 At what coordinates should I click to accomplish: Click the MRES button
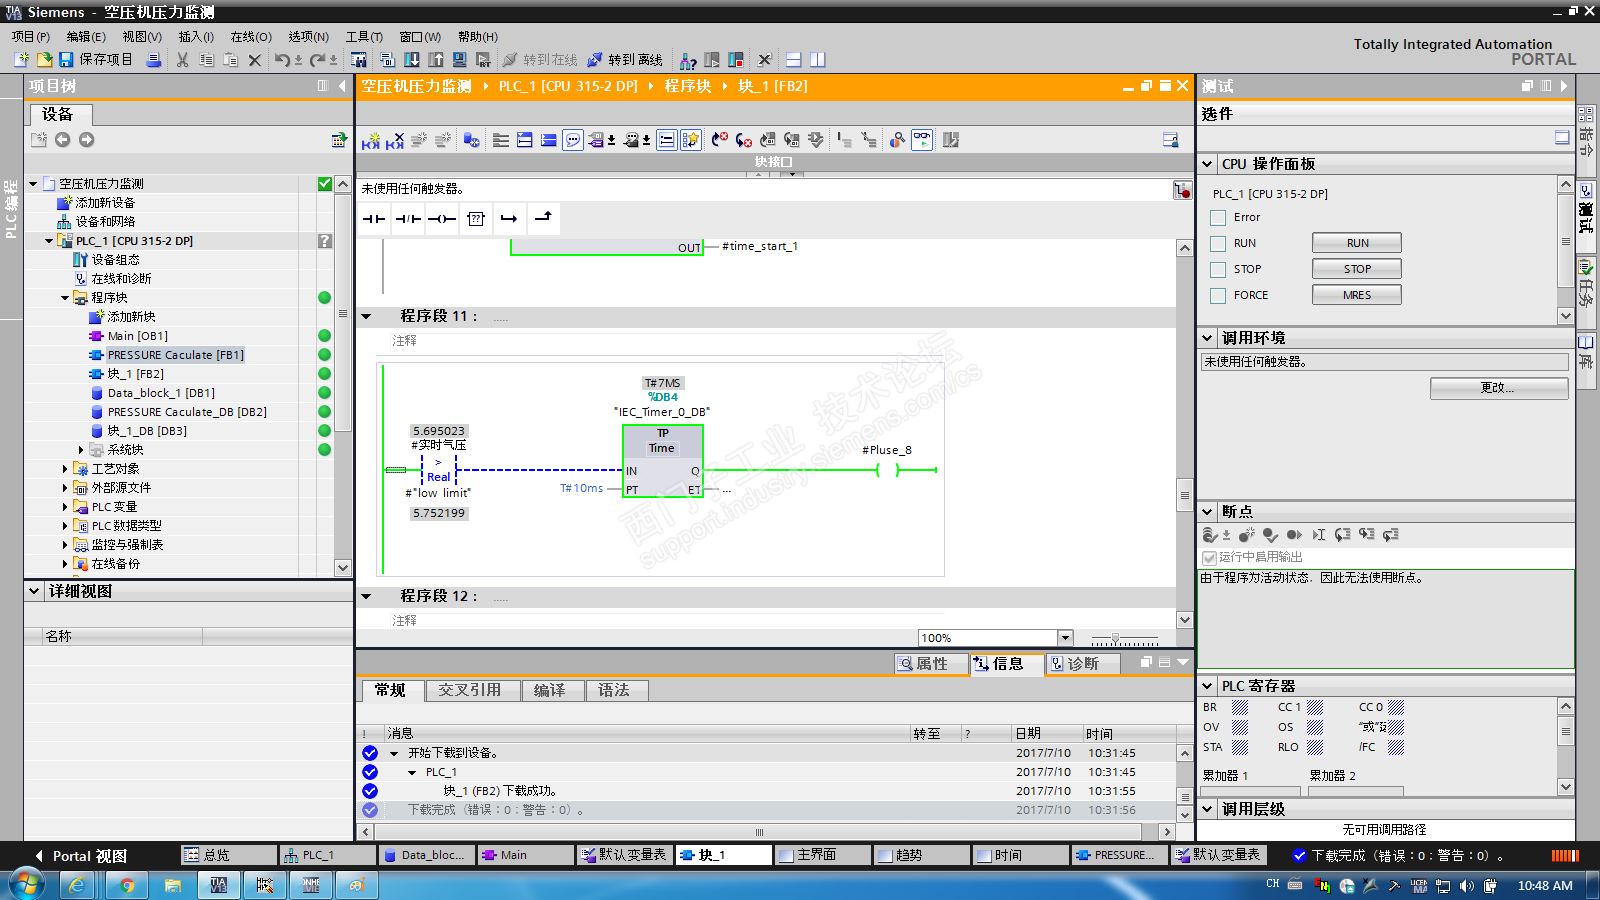point(1357,295)
